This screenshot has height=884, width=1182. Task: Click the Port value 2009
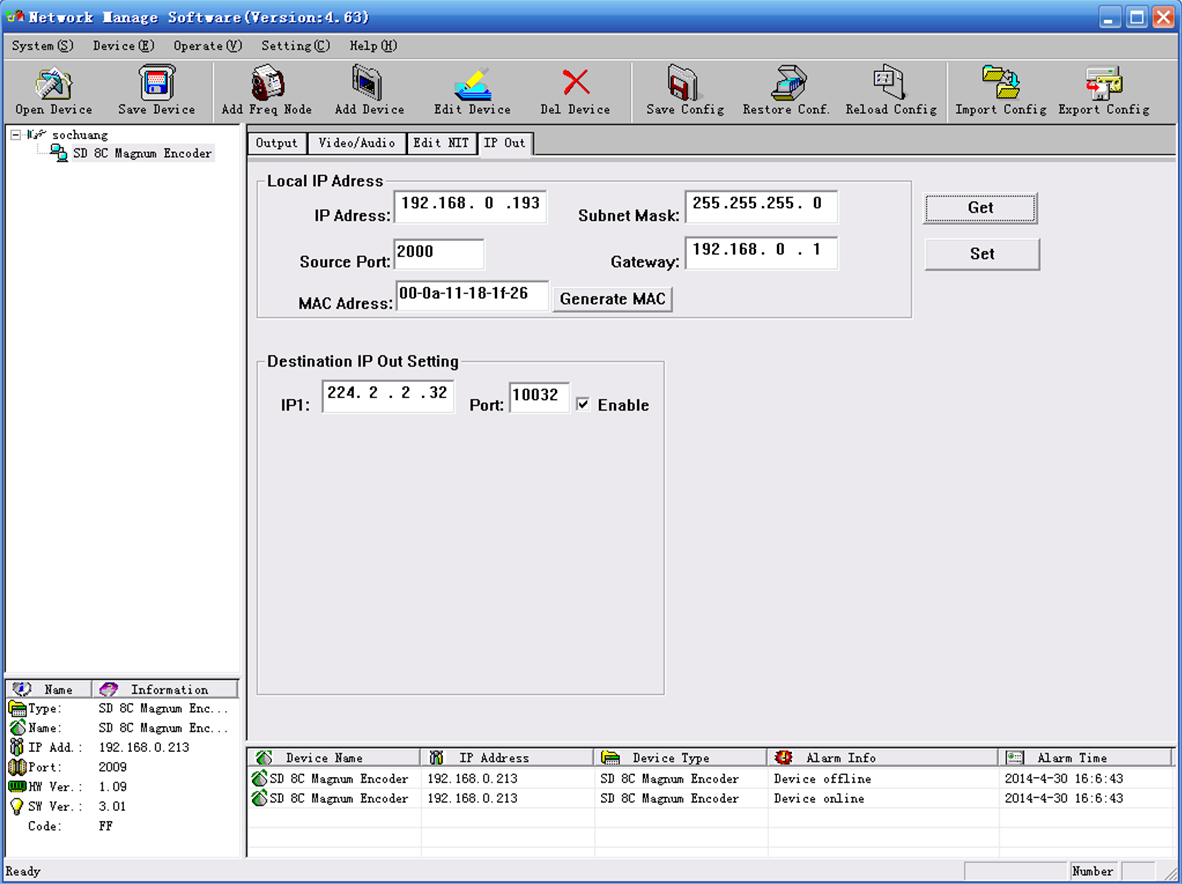tap(113, 767)
